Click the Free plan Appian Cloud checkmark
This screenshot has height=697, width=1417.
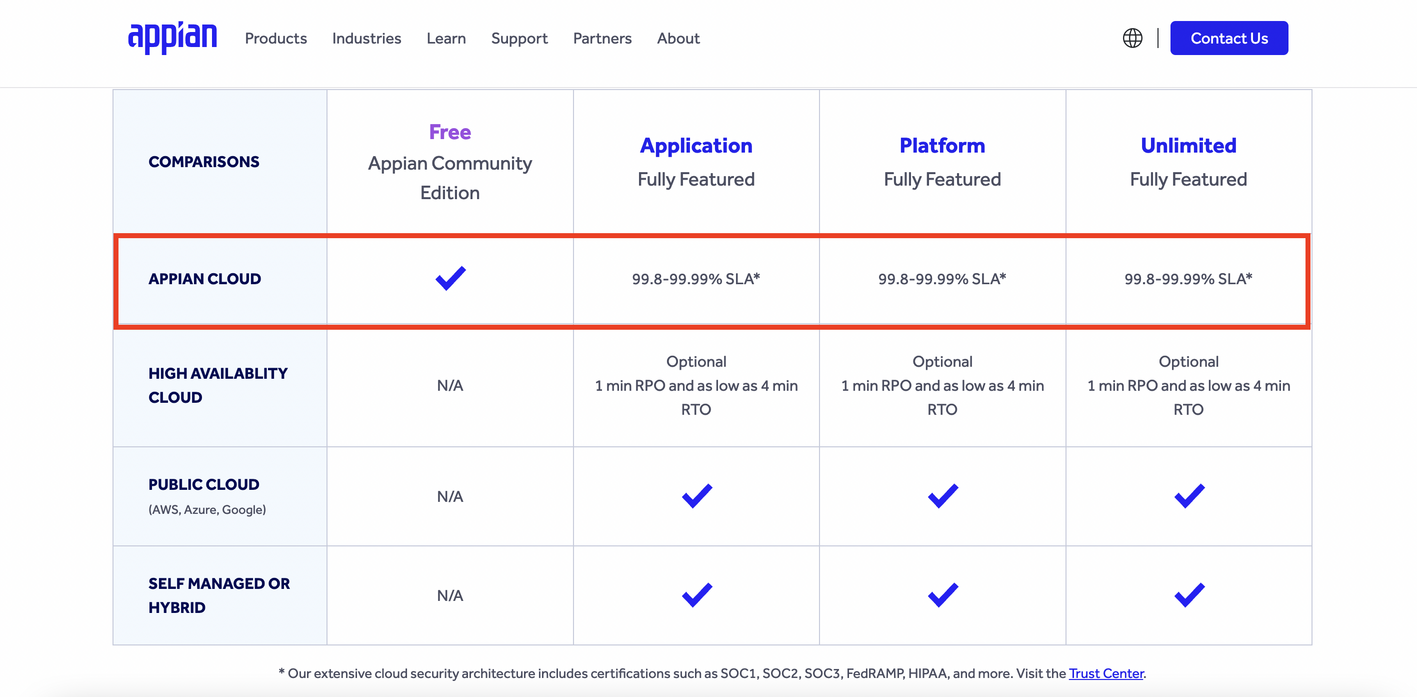click(x=450, y=278)
